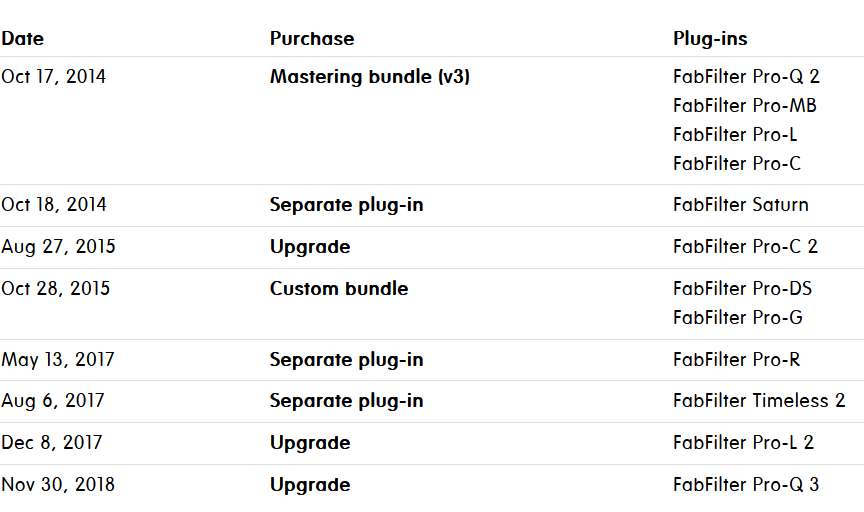
Task: Click the Upgrade entry for Pro-C 2
Action: pos(310,247)
